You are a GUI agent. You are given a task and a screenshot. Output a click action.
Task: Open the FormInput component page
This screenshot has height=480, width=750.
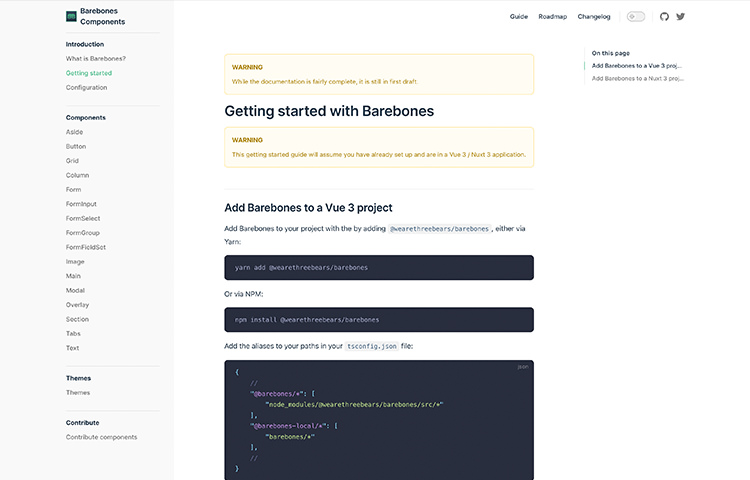(x=81, y=204)
